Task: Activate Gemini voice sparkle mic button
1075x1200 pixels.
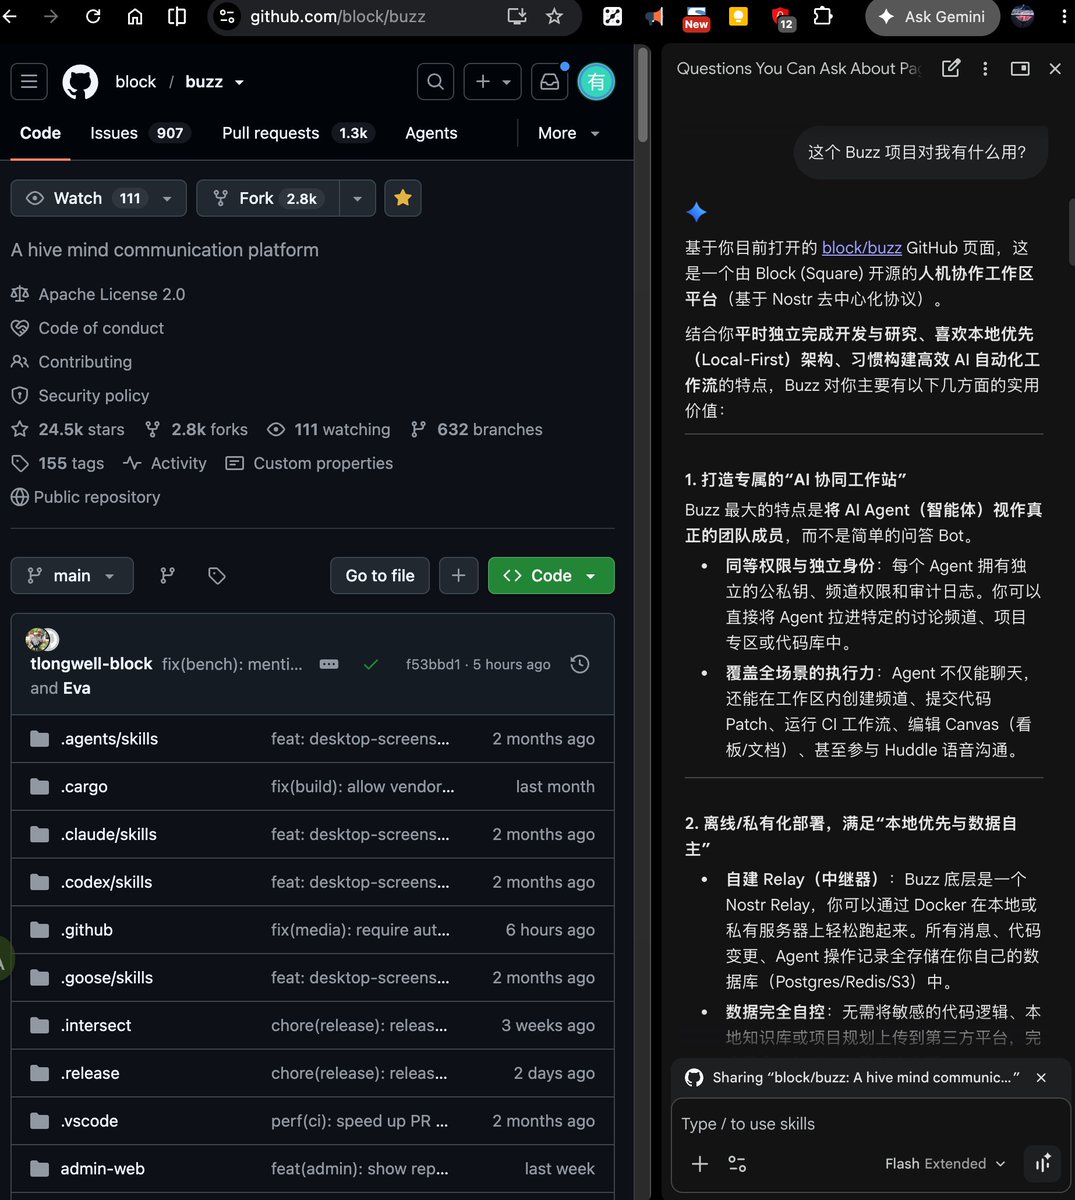Action: pos(1043,1163)
